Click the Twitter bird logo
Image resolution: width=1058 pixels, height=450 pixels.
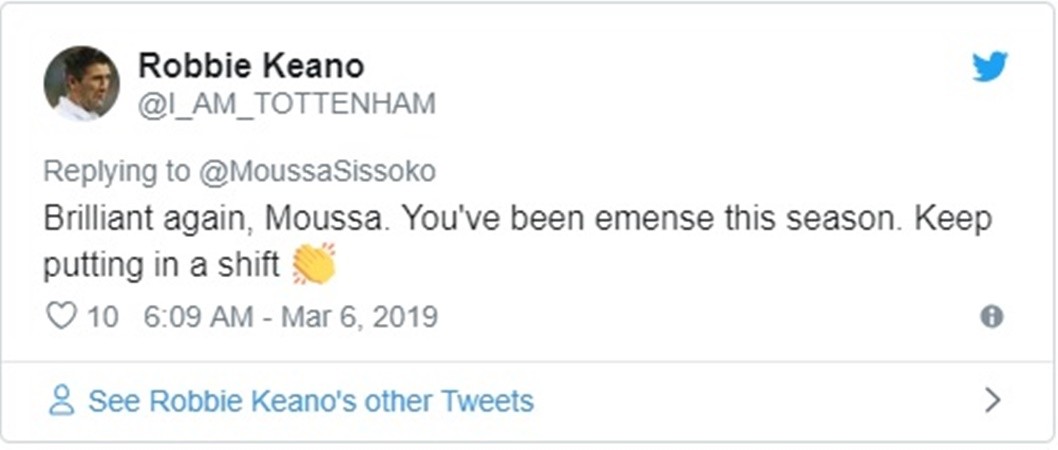coord(990,67)
